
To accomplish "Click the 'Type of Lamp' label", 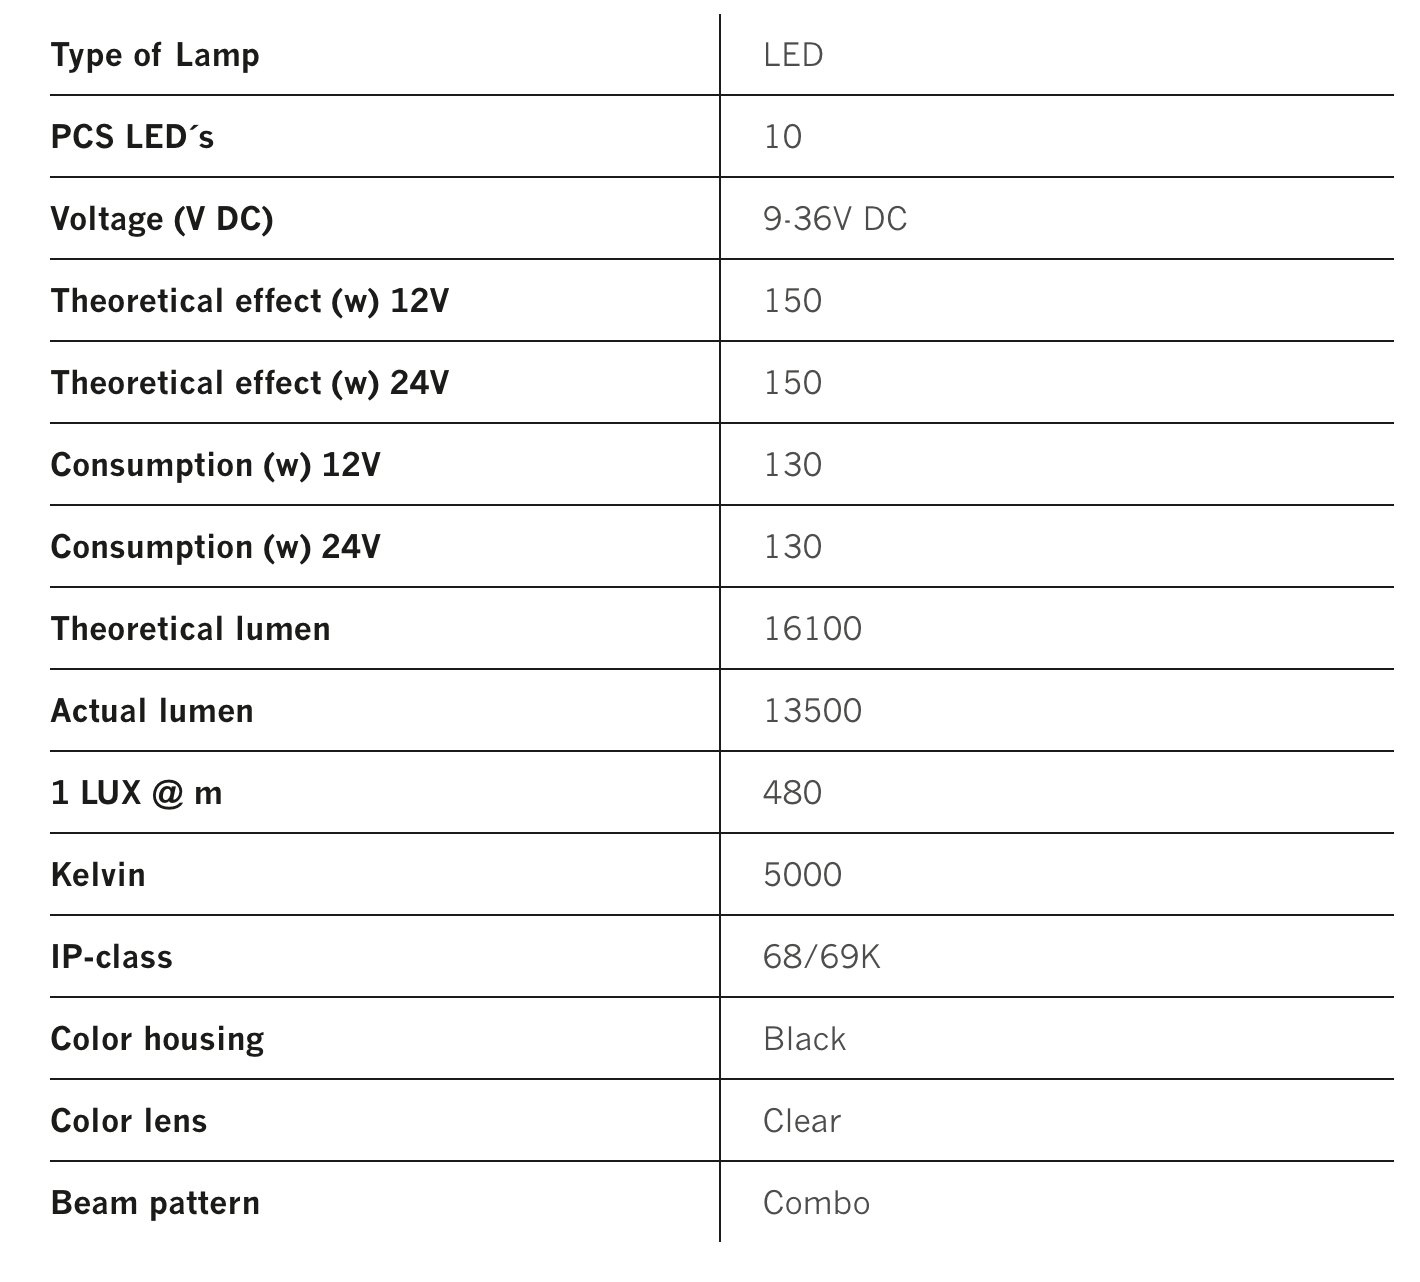I will 155,55.
